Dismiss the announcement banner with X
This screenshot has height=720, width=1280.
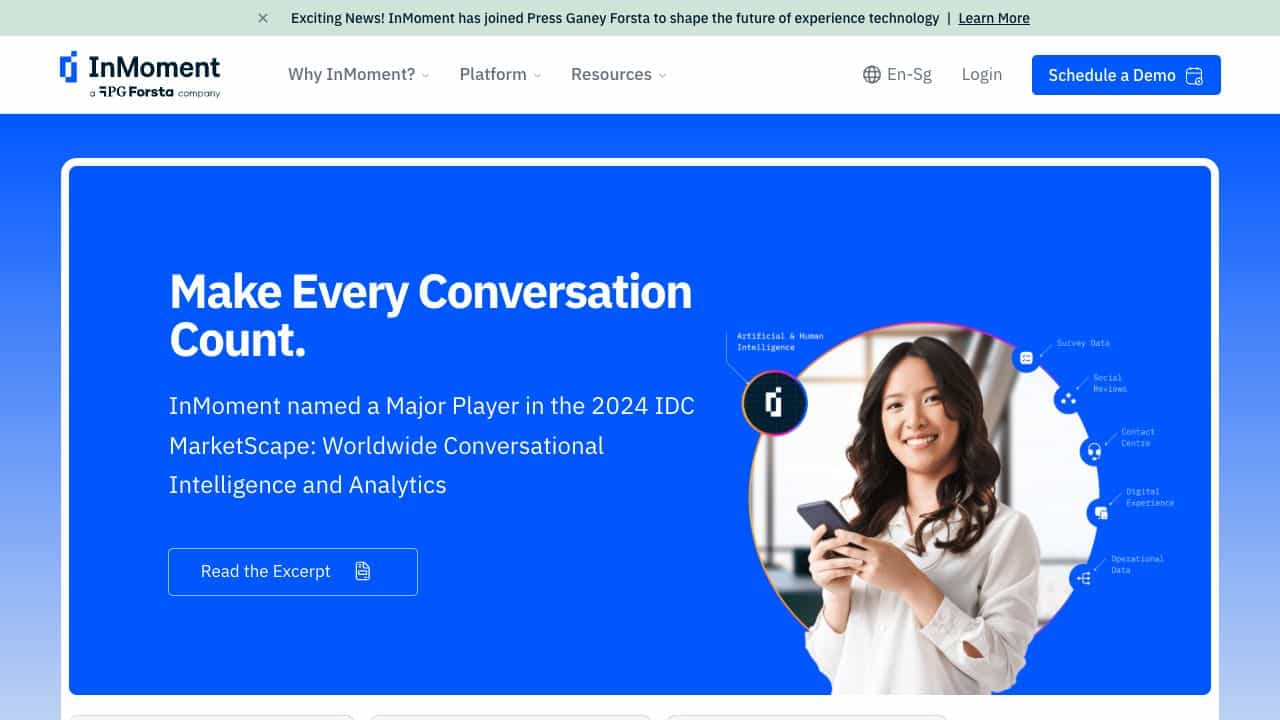click(x=263, y=18)
